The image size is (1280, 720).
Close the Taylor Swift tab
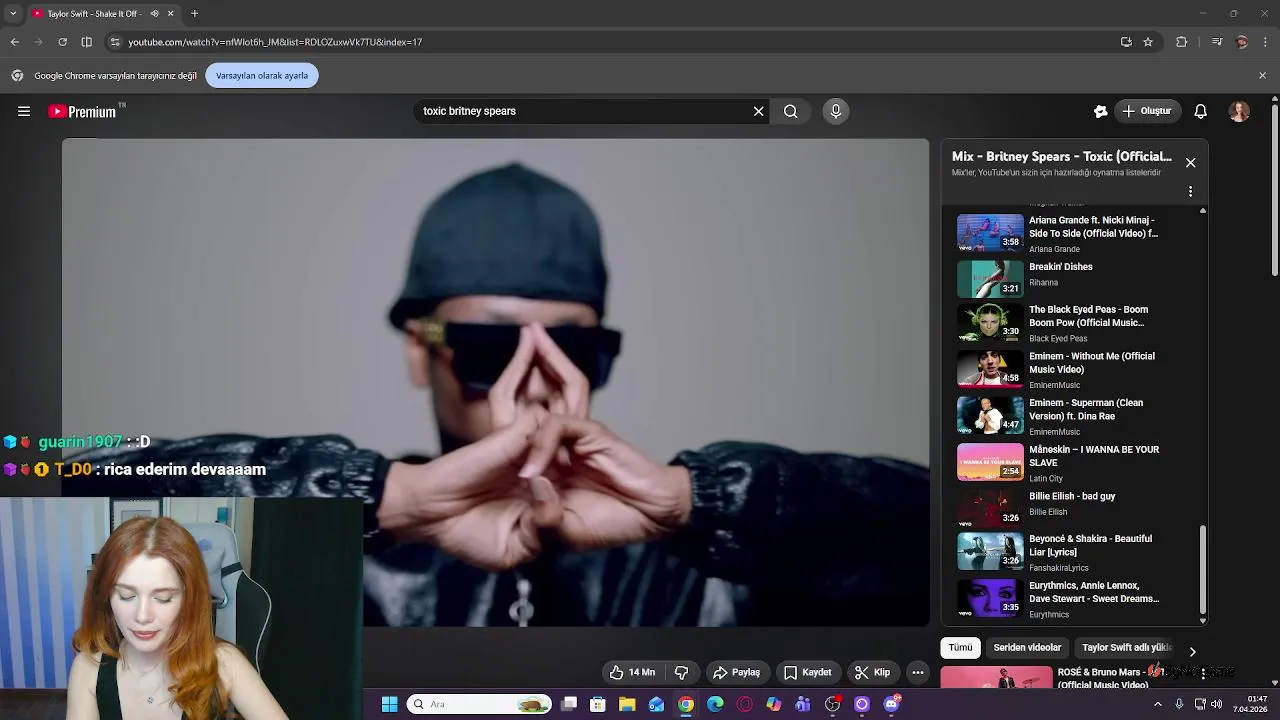[170, 14]
